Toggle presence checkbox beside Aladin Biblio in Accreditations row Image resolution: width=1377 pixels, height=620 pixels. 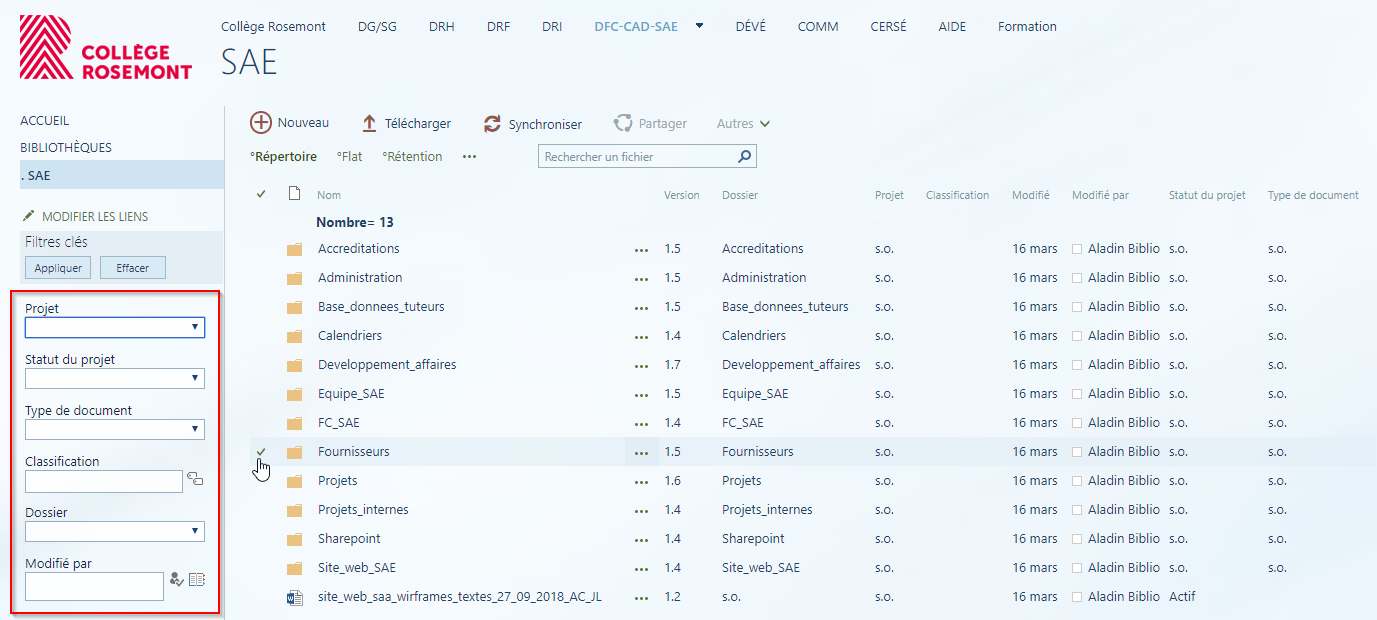1077,249
